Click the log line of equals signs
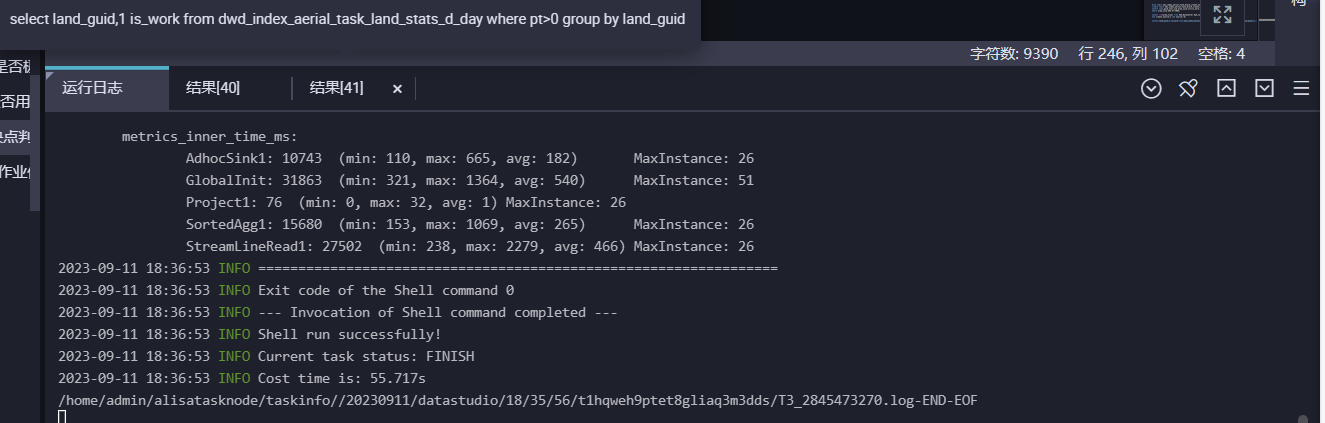The width and height of the screenshot is (1325, 423). [x=418, y=269]
